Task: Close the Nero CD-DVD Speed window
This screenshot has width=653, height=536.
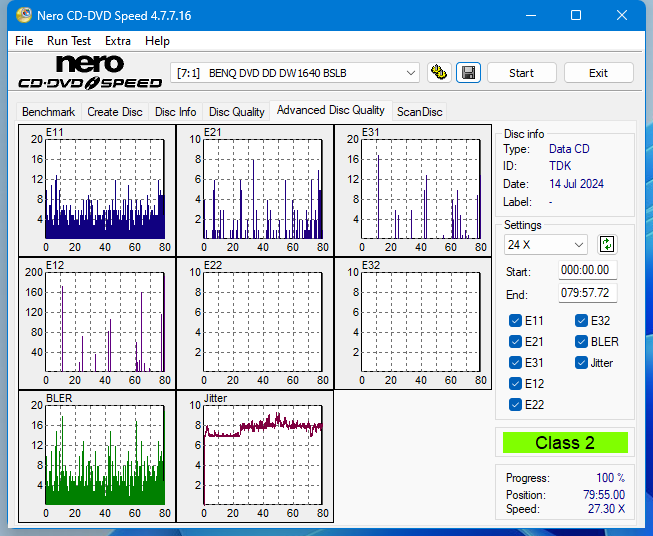Action: point(622,15)
